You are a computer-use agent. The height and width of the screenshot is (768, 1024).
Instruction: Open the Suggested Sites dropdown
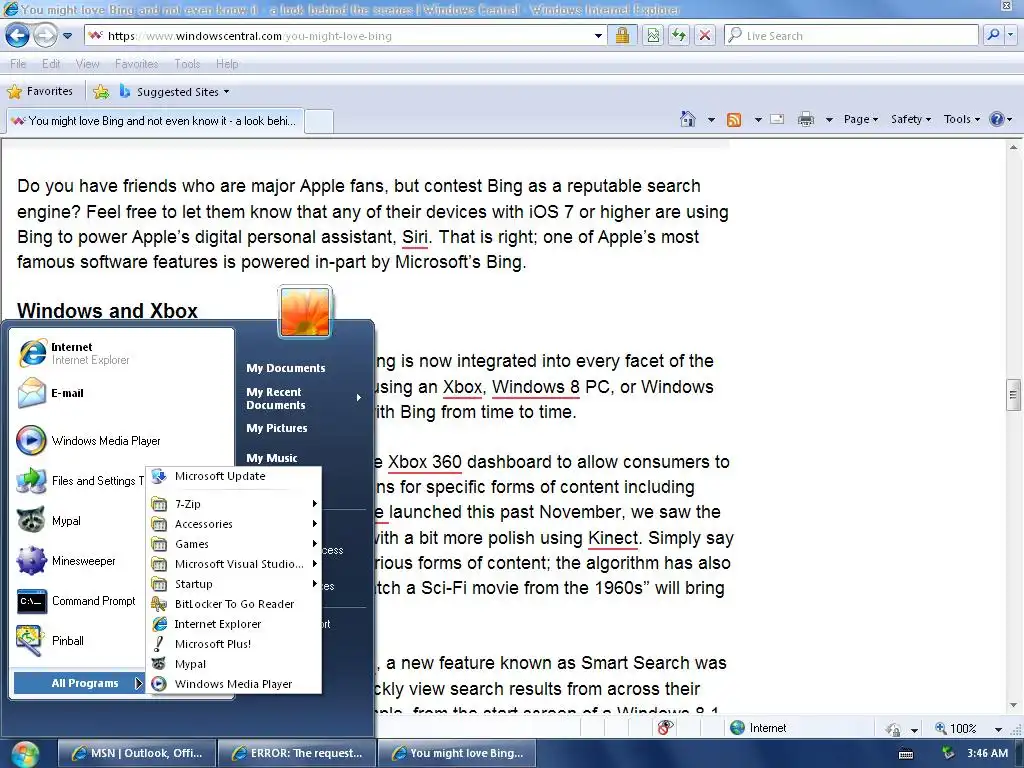174,92
